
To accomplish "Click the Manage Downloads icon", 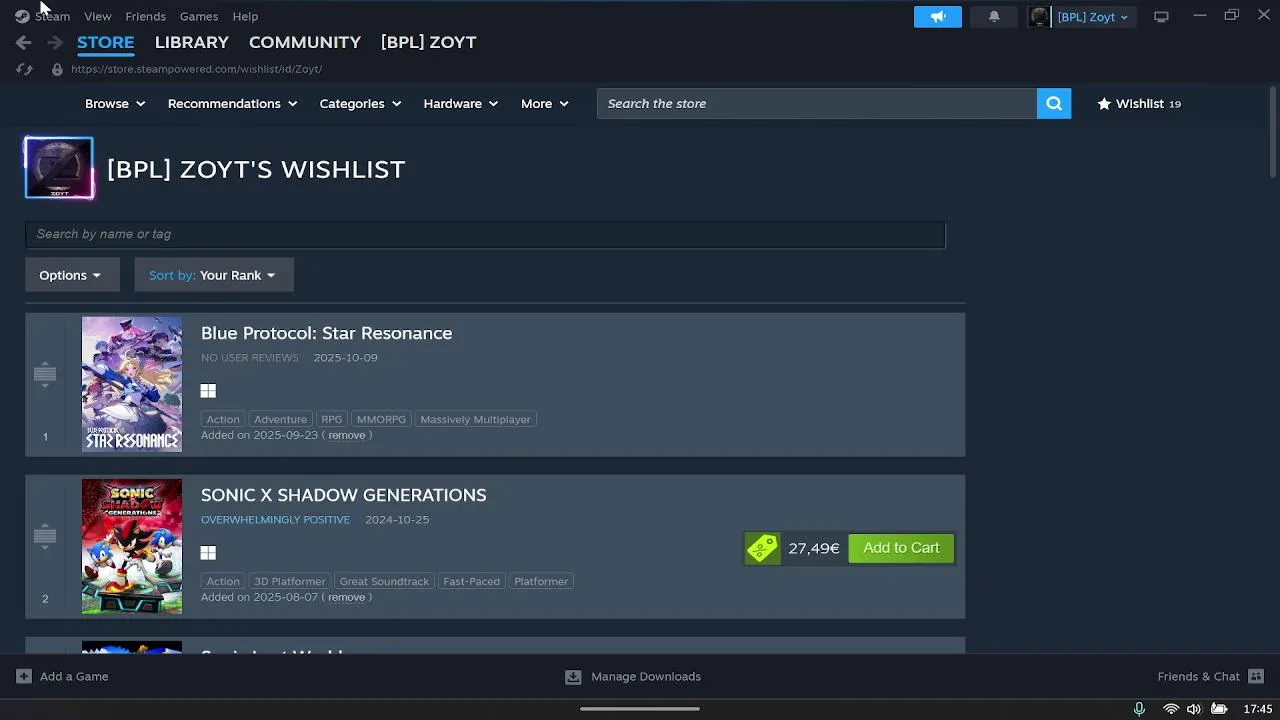I will pyautogui.click(x=573, y=677).
